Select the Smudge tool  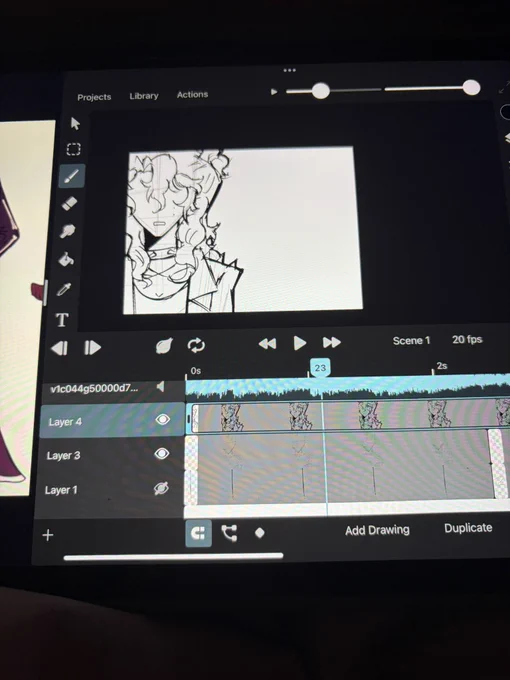click(68, 231)
